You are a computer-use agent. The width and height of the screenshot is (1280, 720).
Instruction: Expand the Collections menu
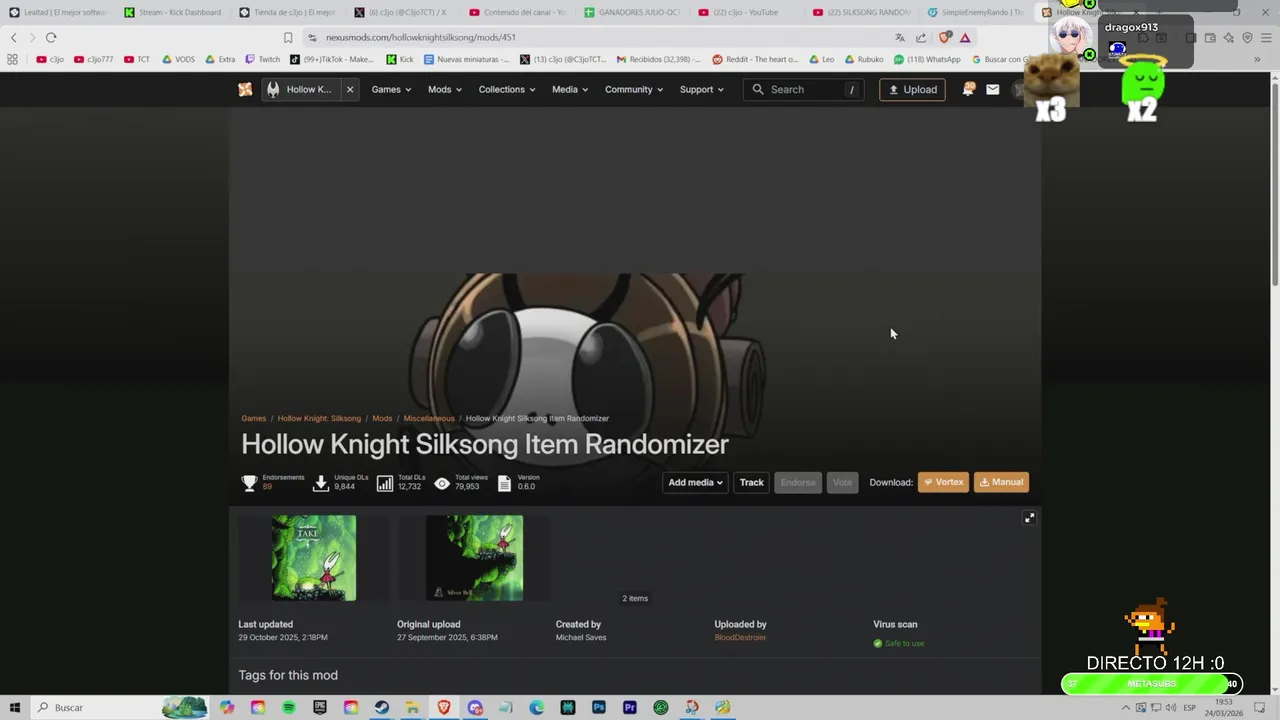(x=507, y=89)
